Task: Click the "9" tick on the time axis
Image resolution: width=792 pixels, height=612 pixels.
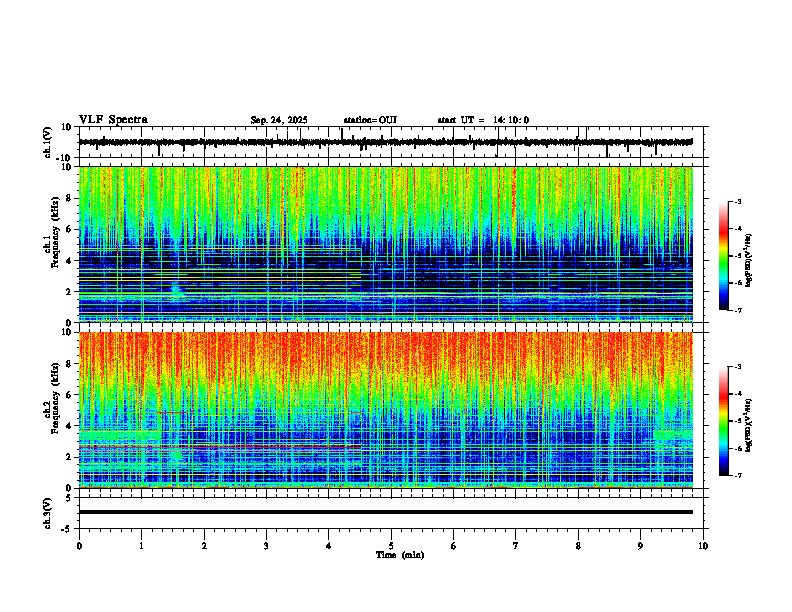Action: 640,546
